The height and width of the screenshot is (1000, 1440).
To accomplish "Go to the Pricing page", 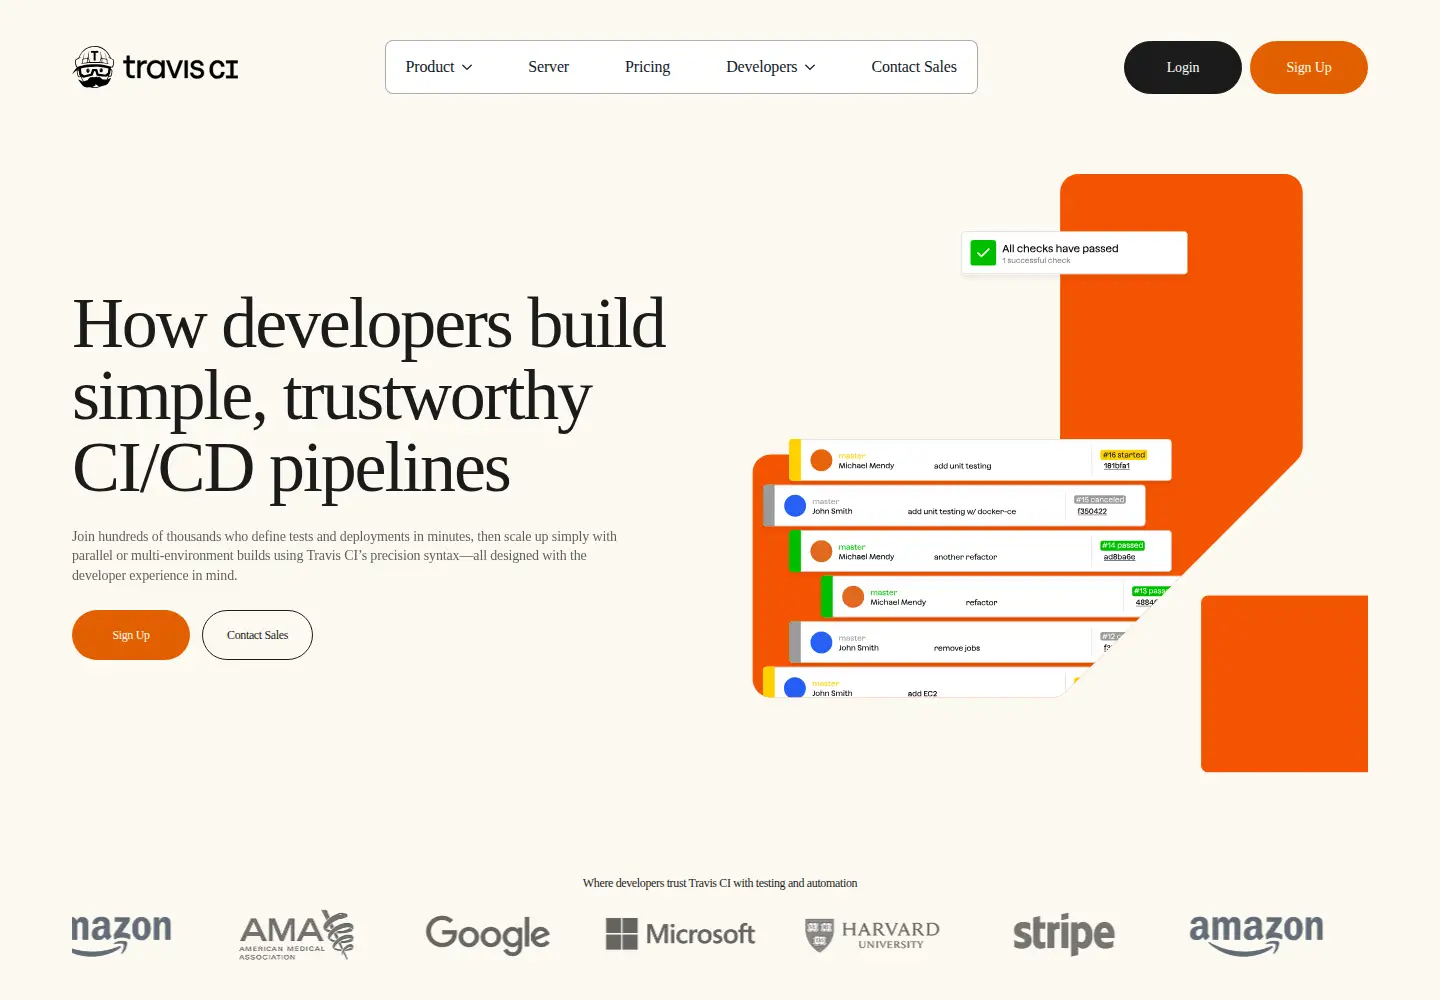I will pos(647,67).
